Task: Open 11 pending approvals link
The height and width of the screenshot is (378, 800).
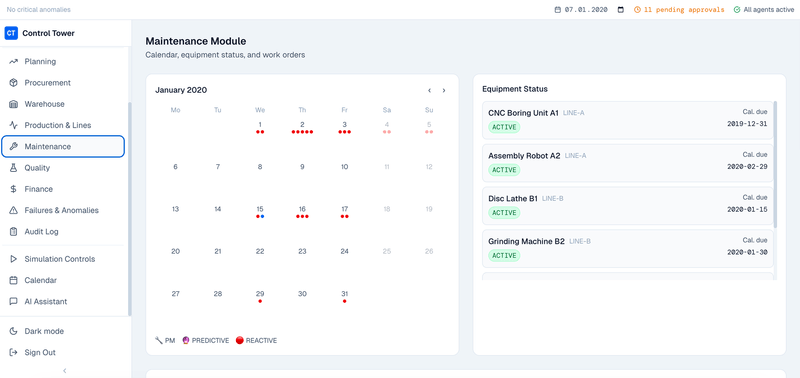Action: pos(679,10)
